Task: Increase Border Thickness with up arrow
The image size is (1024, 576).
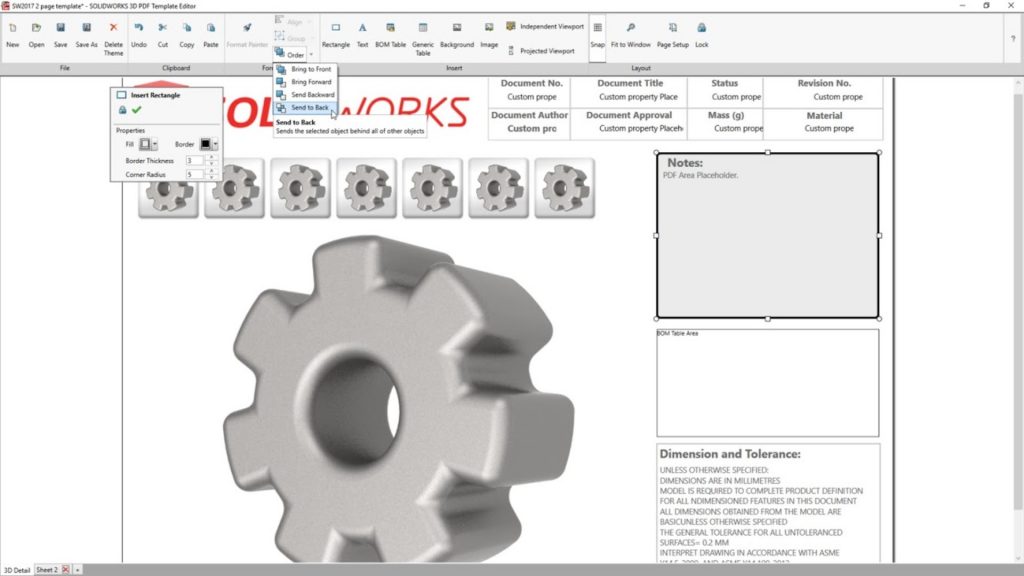Action: click(211, 157)
